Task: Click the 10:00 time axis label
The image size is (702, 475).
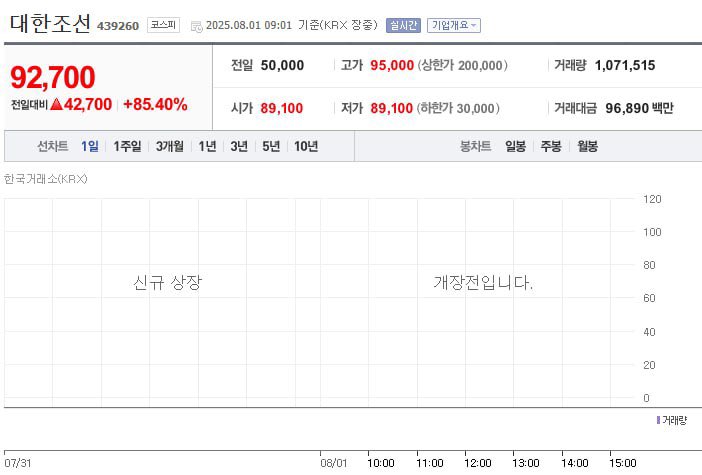Action: [x=381, y=463]
